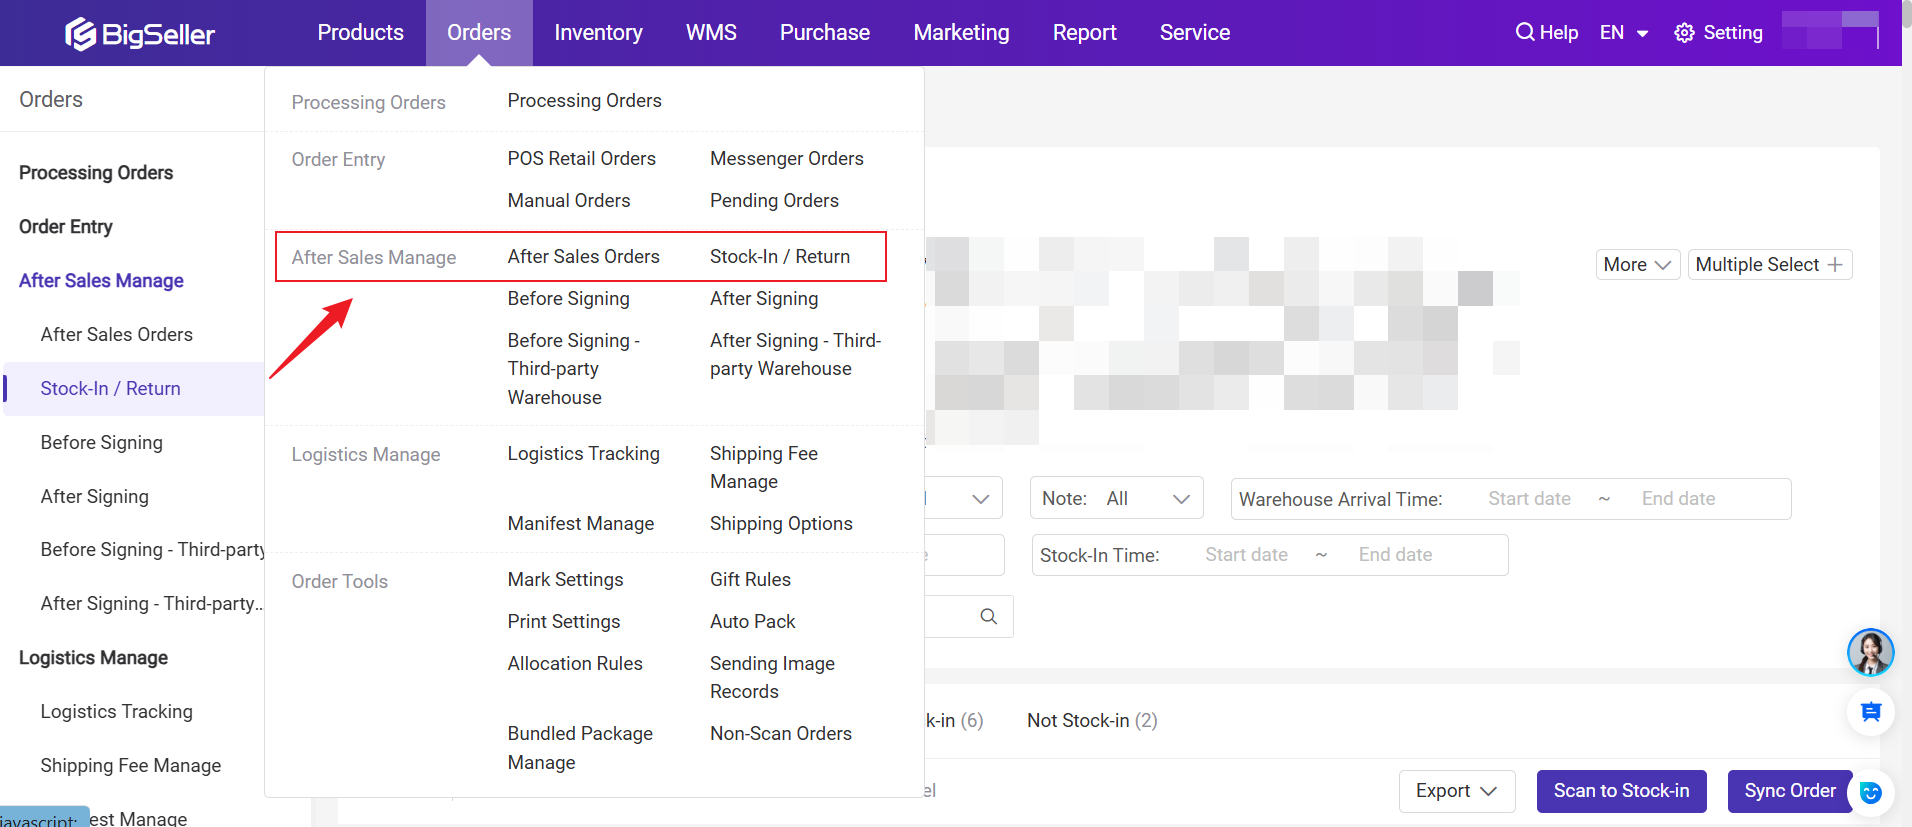Open the Export dropdown
This screenshot has height=827, width=1912.
(x=1456, y=791)
